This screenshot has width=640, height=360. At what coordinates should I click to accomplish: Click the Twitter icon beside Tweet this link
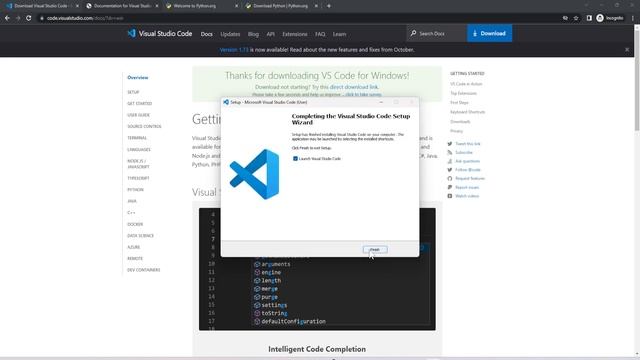450,144
